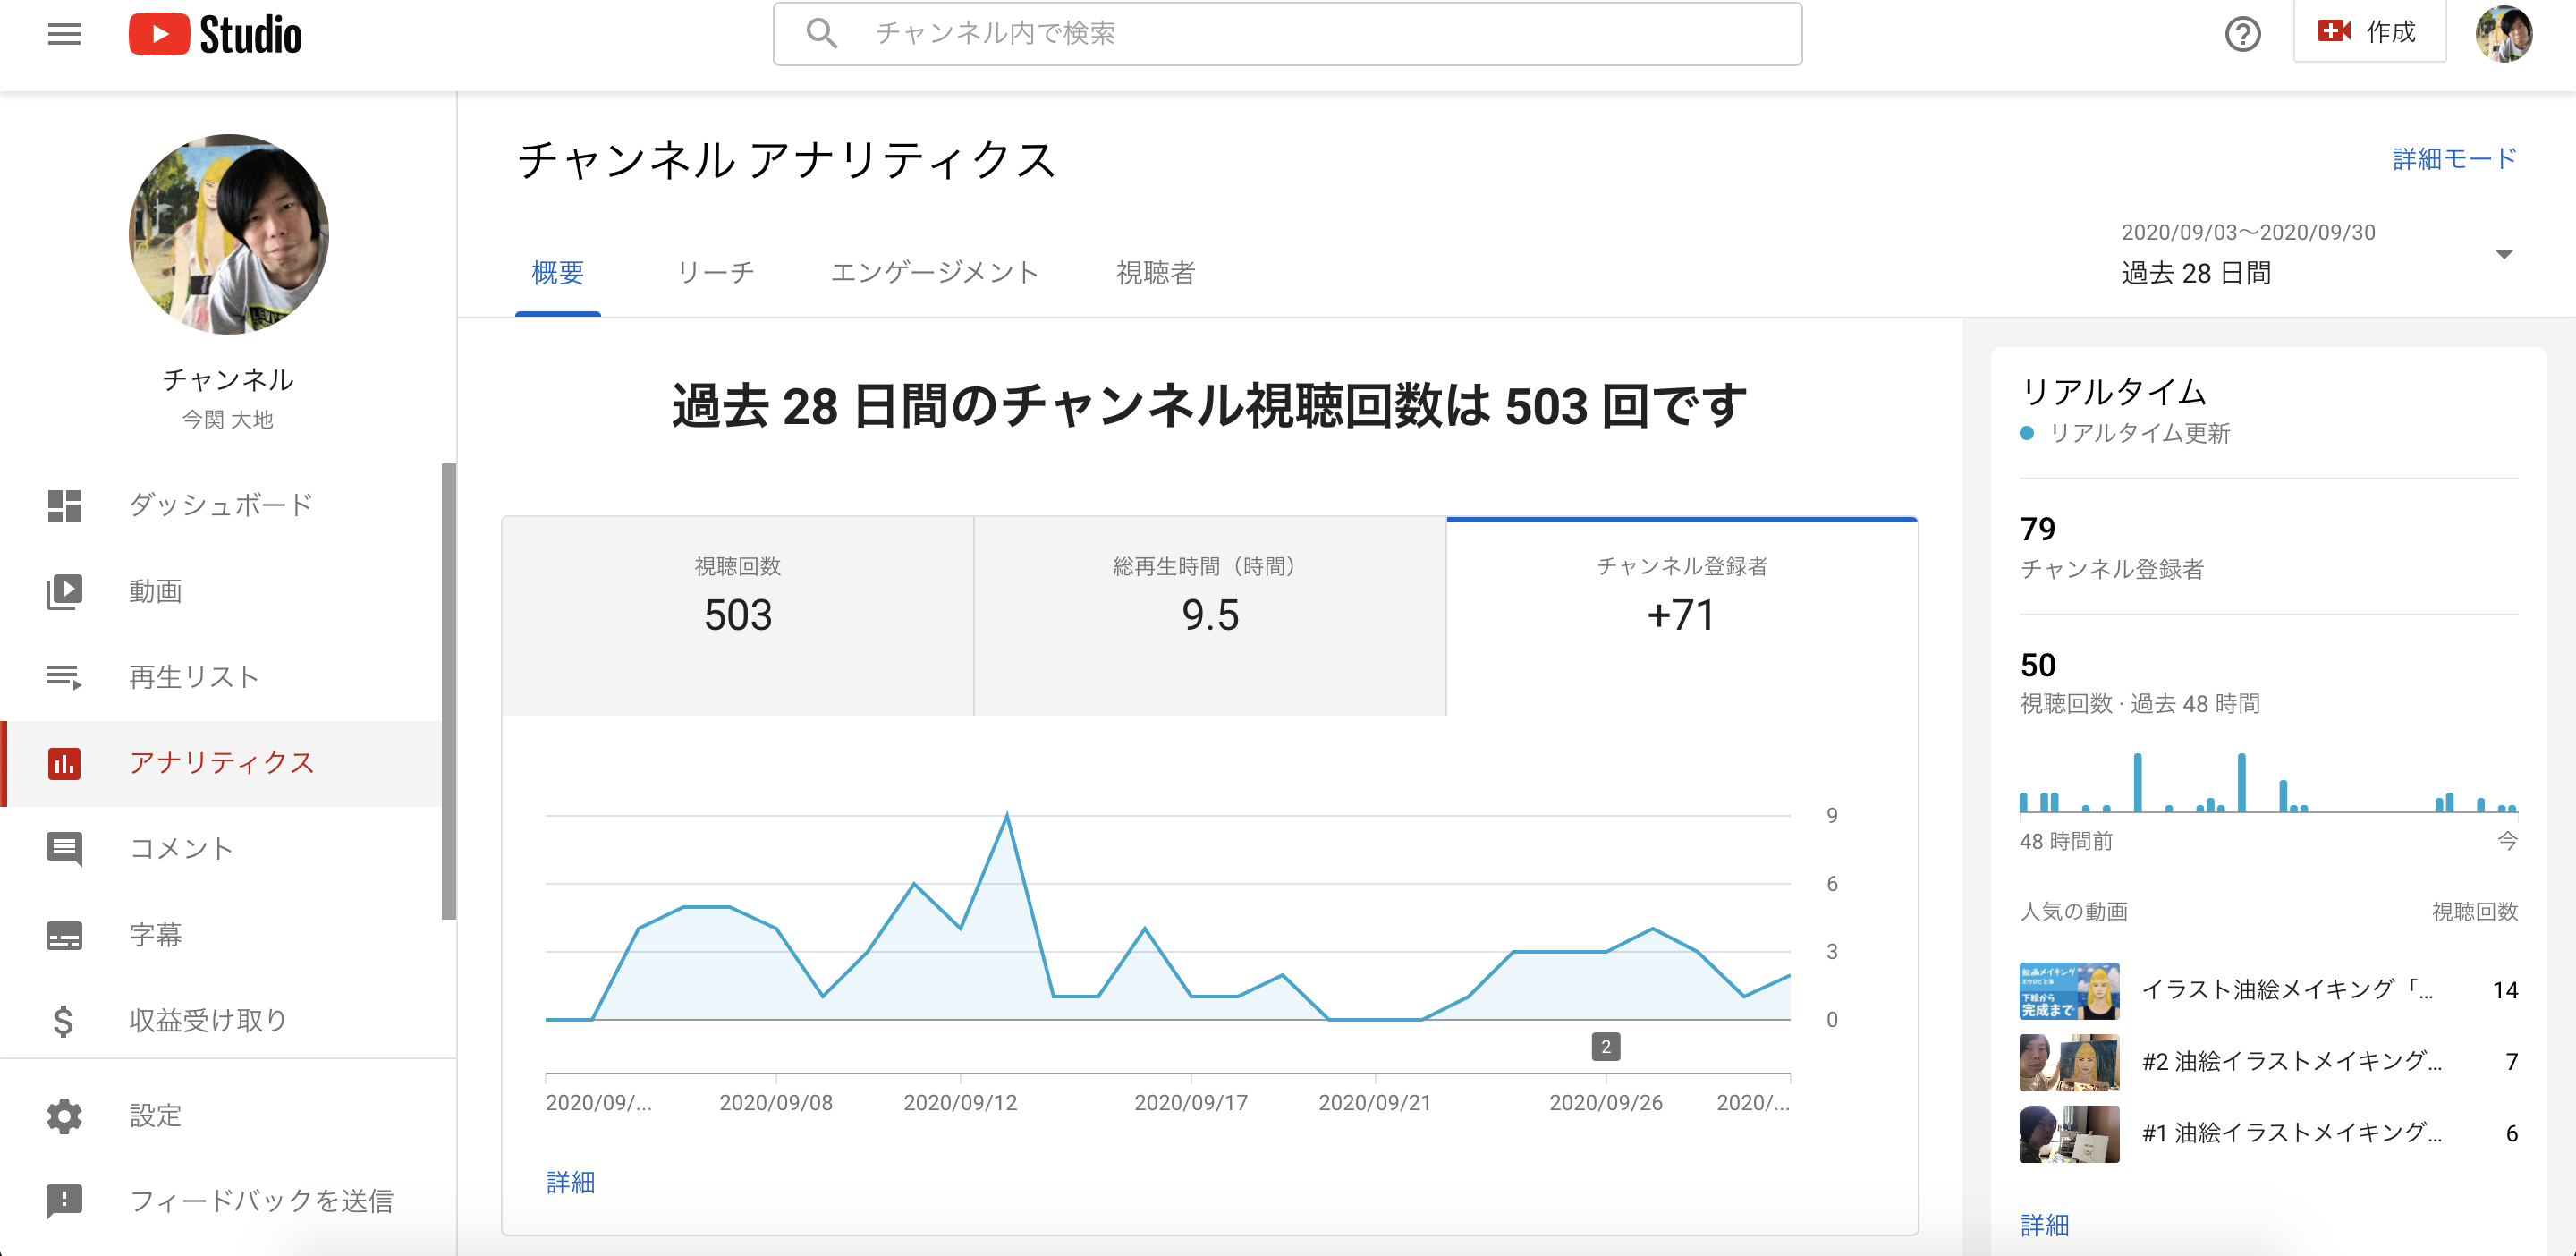Open video イラスト油絵メイキング thumbnail
The width and height of the screenshot is (2576, 1256).
point(2069,990)
